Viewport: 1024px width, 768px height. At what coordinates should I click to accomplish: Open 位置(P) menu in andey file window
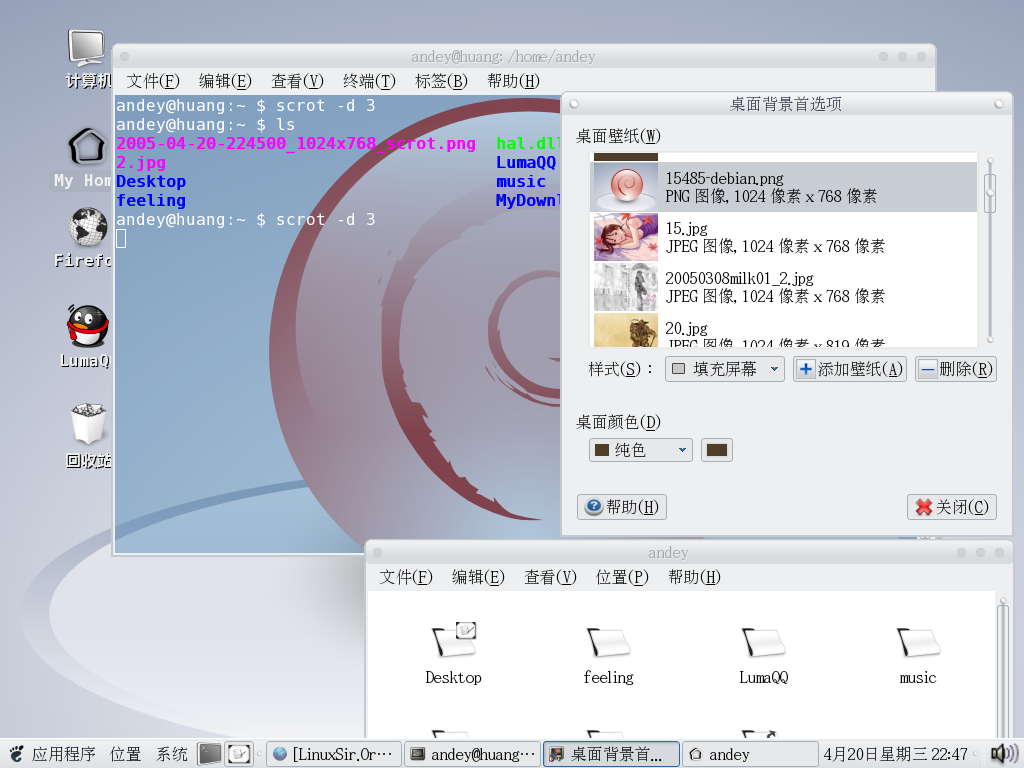[622, 577]
